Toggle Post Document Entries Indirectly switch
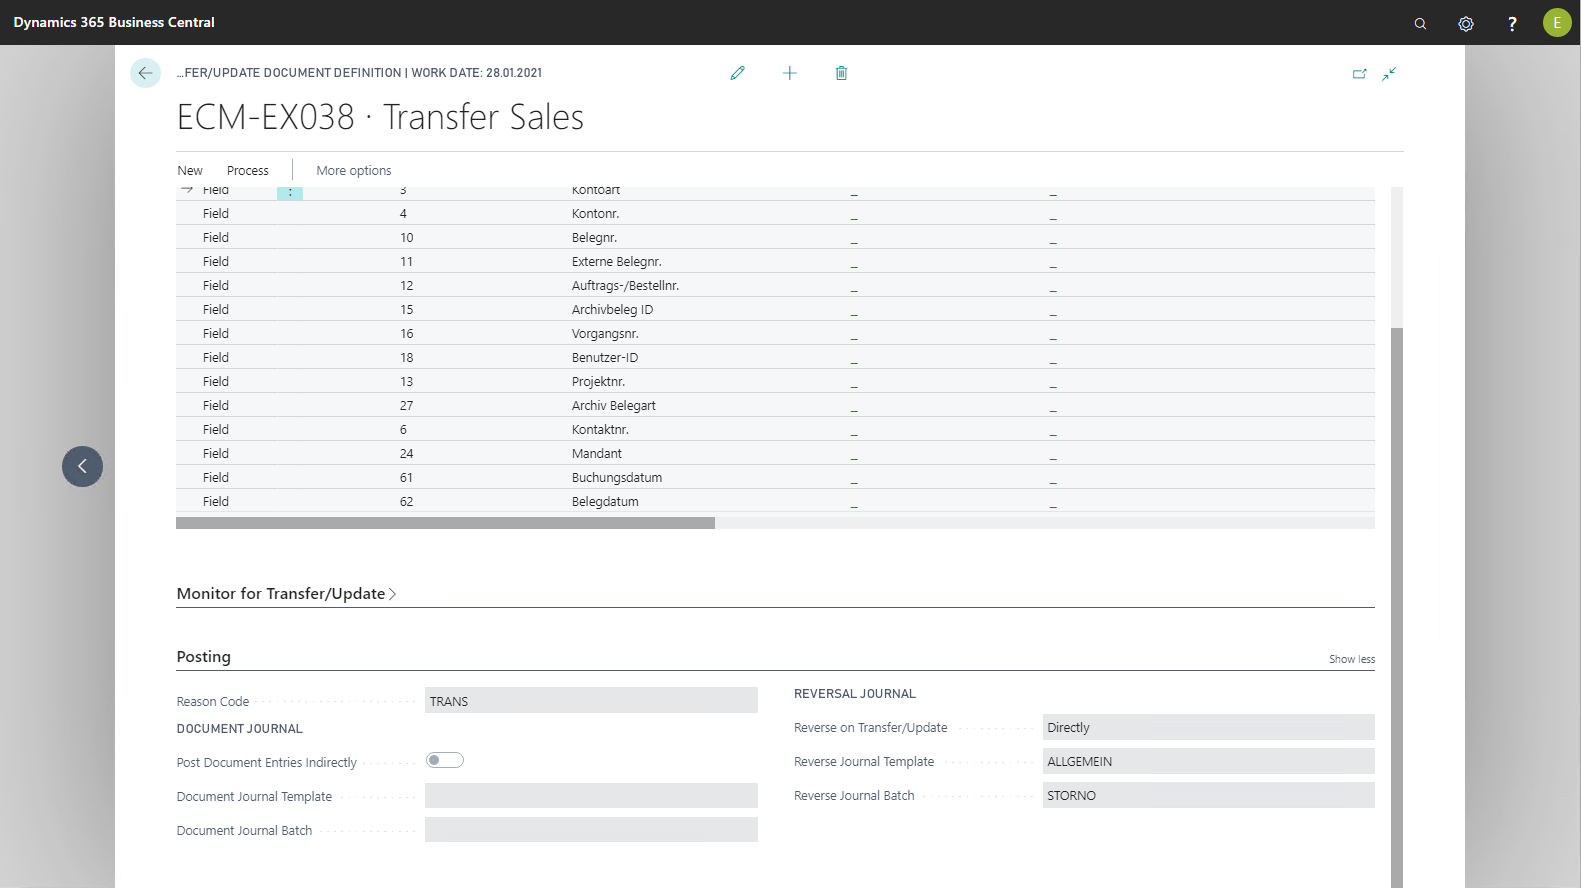Viewport: 1581px width, 888px height. (445, 761)
